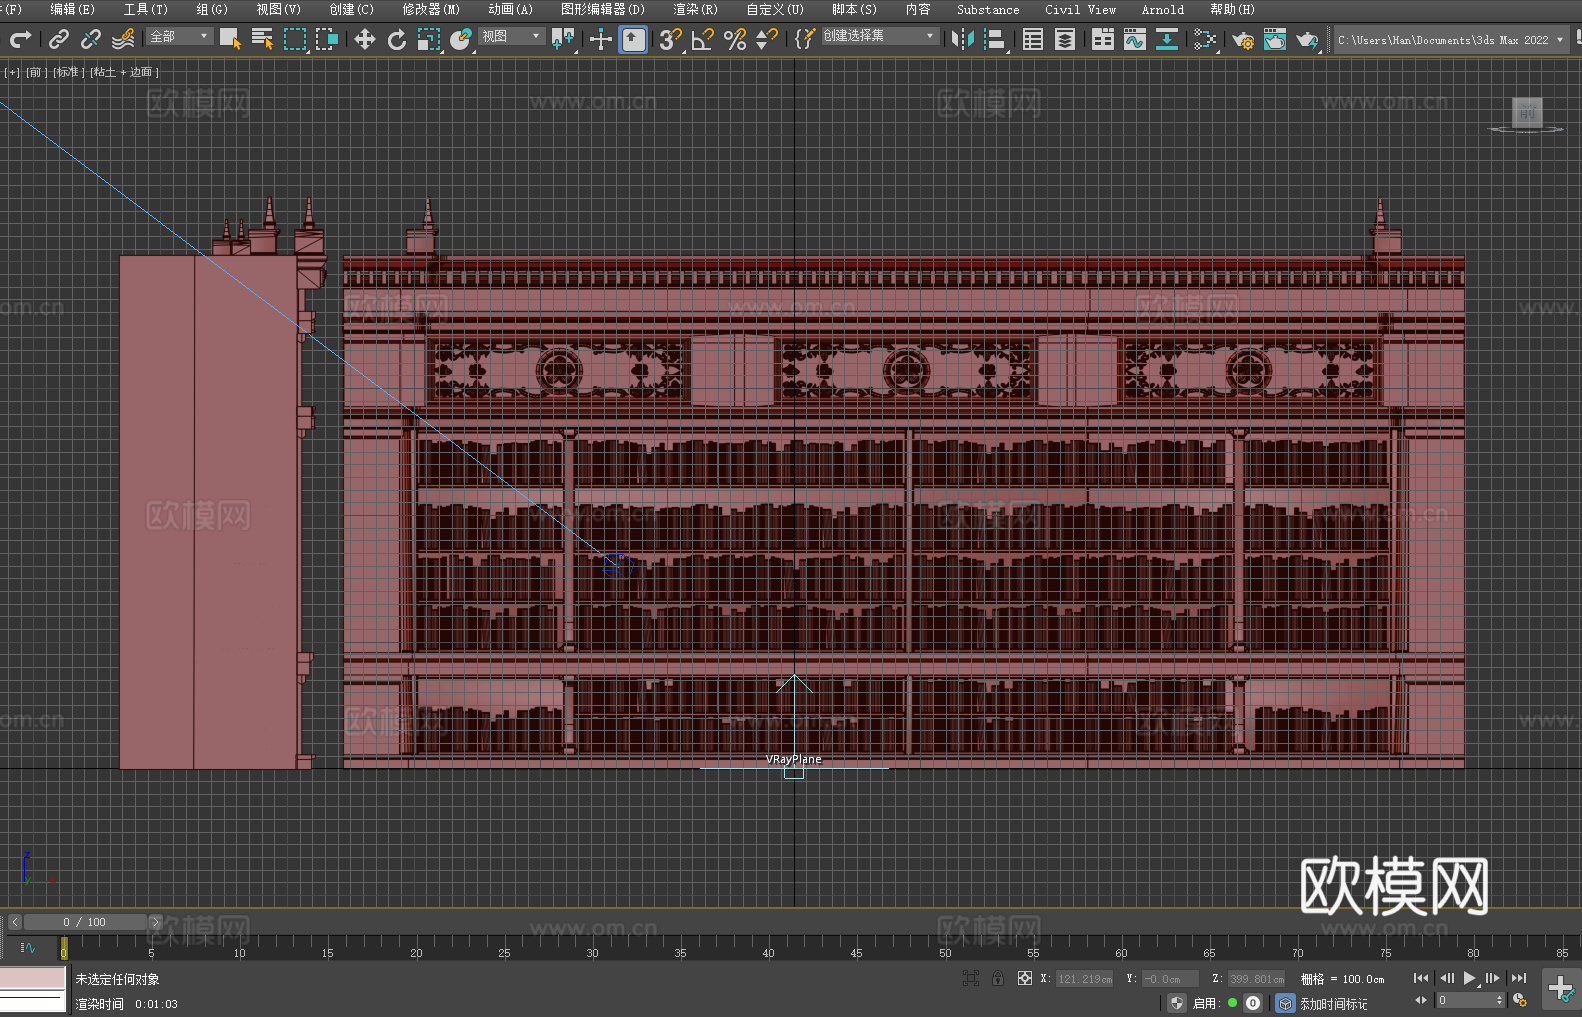Open the Schematic View icon
This screenshot has width=1582, height=1017.
1167,39
